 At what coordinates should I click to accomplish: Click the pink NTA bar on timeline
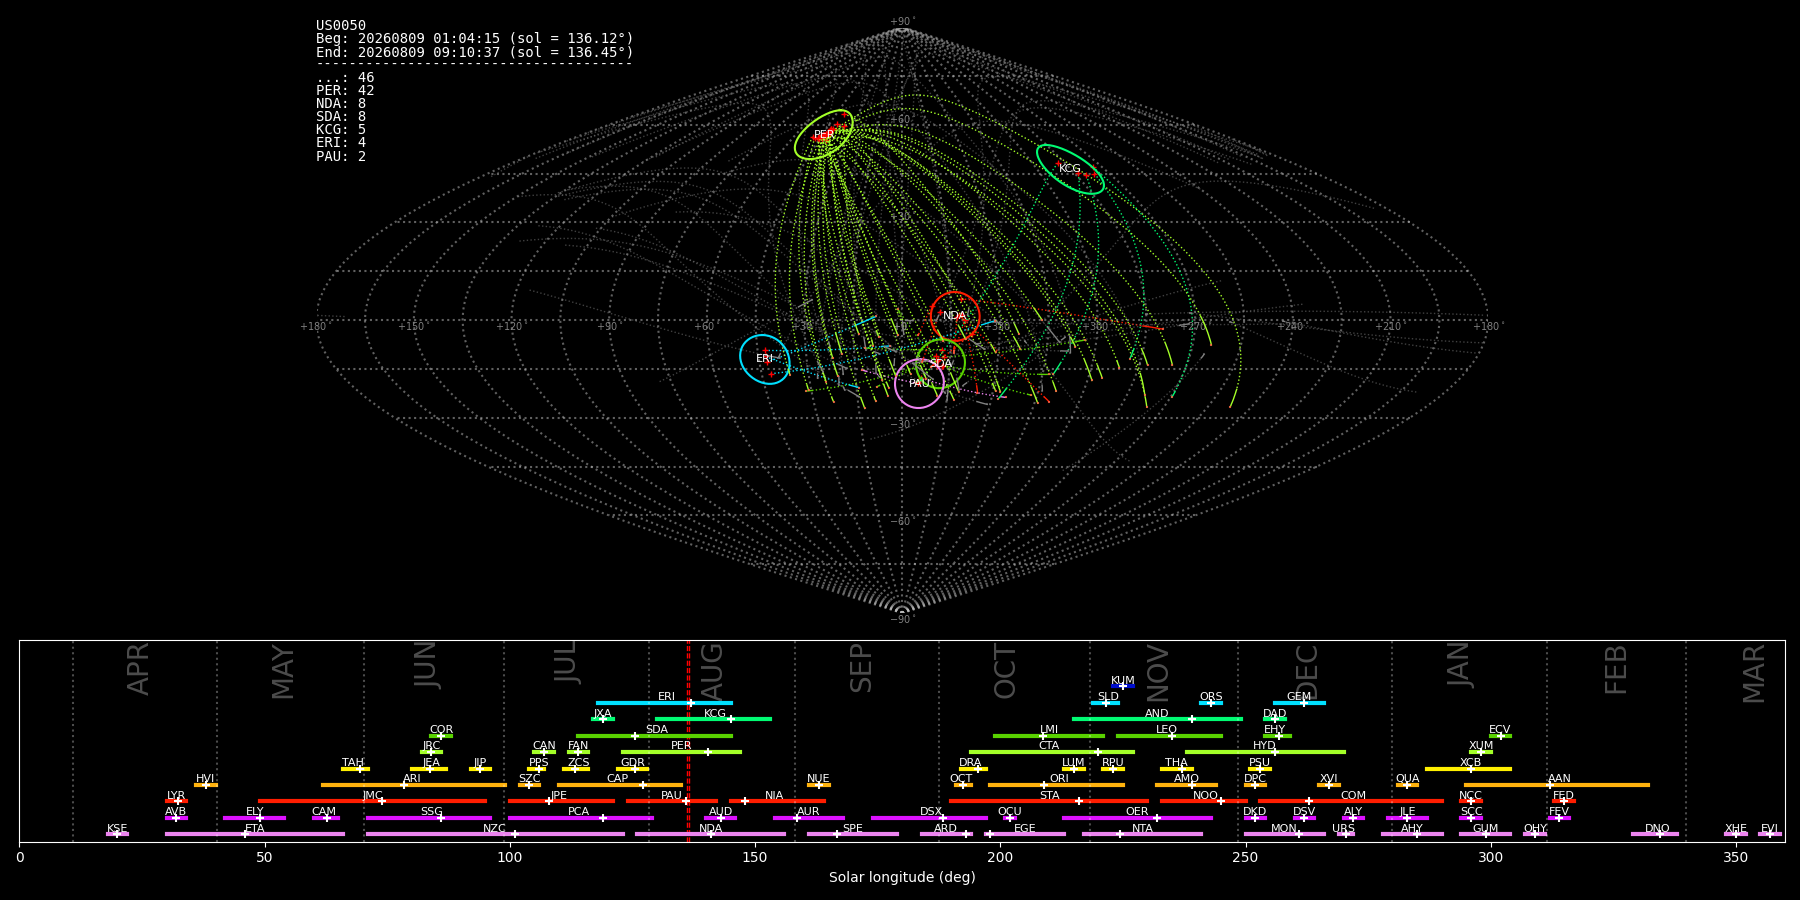point(1142,834)
